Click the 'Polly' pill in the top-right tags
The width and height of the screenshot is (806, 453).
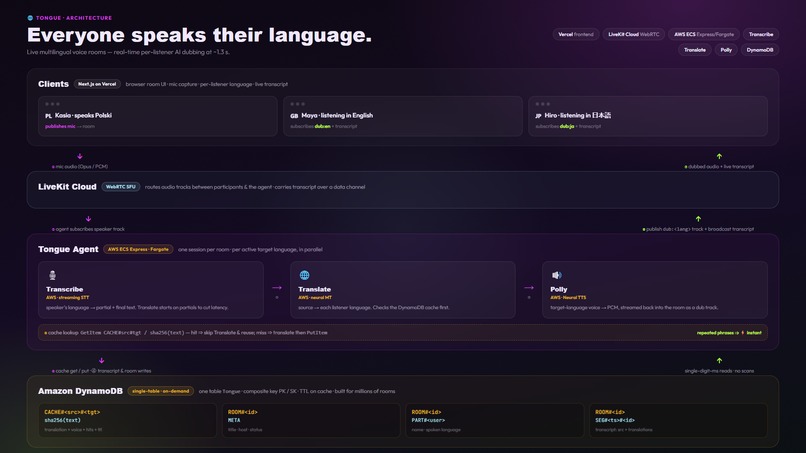click(726, 50)
